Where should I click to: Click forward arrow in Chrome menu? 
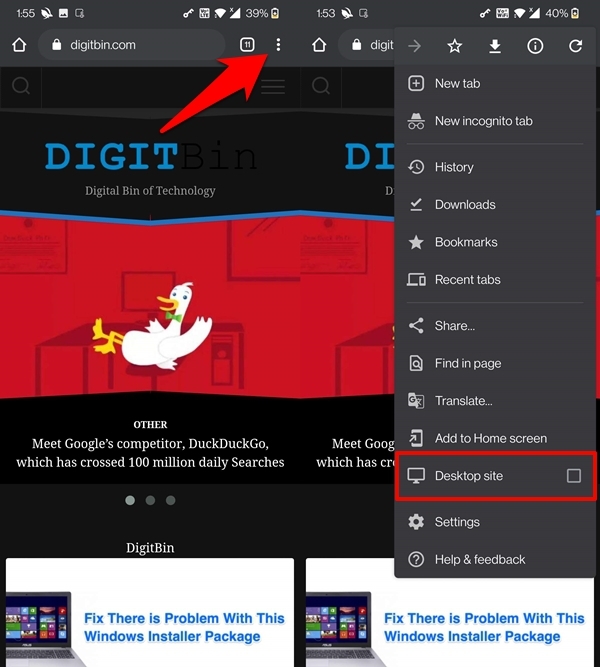[414, 46]
